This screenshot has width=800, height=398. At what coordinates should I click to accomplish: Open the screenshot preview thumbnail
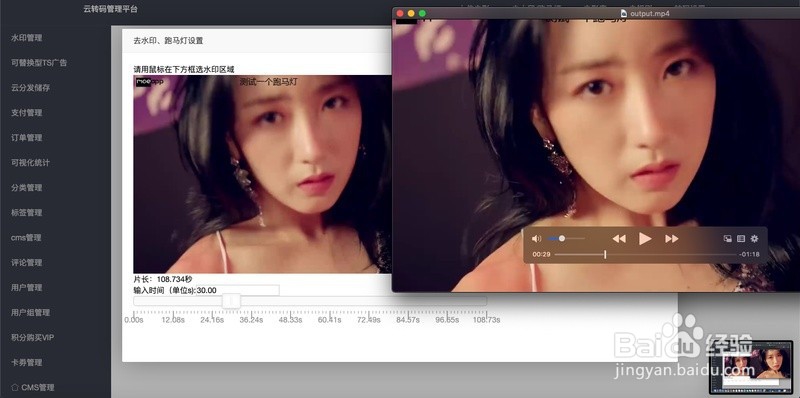[751, 367]
